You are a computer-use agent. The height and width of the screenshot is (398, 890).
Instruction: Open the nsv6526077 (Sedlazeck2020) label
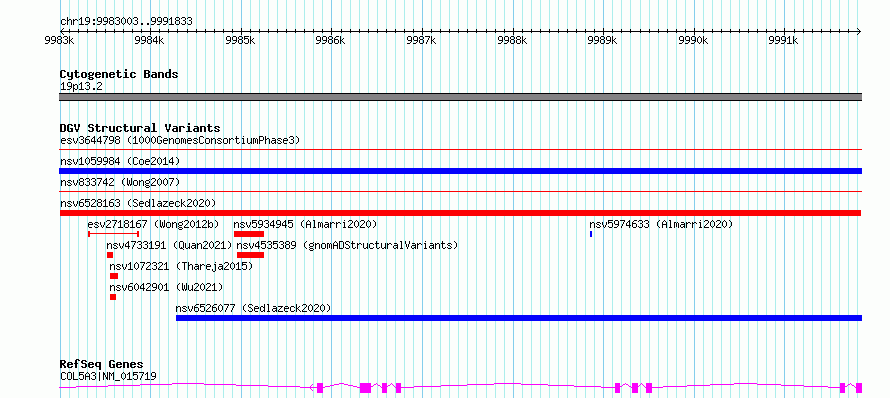click(x=253, y=308)
